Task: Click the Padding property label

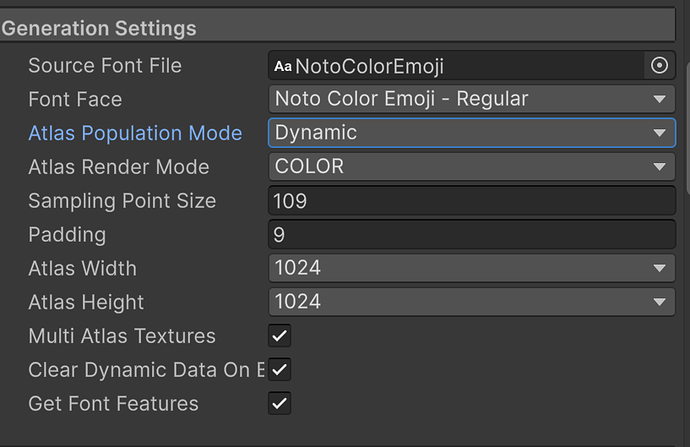Action: [x=67, y=235]
